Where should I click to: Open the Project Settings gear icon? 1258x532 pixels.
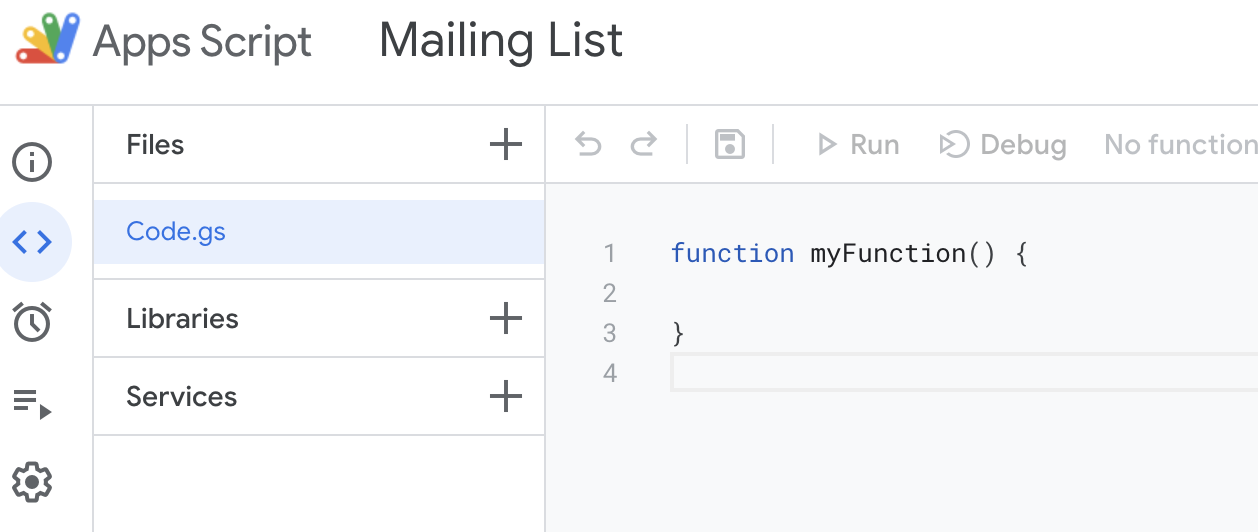(32, 483)
